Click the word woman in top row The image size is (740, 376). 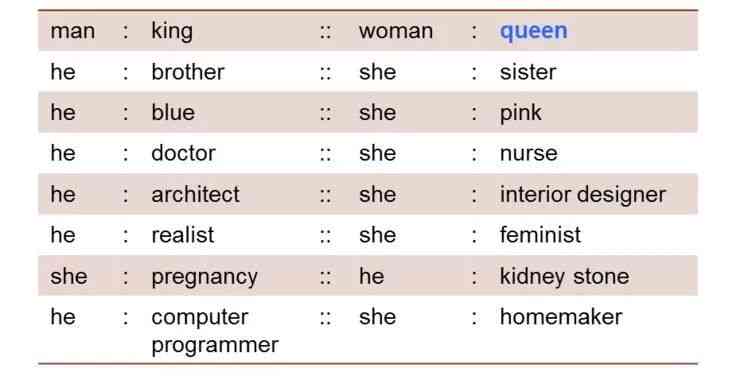396,31
